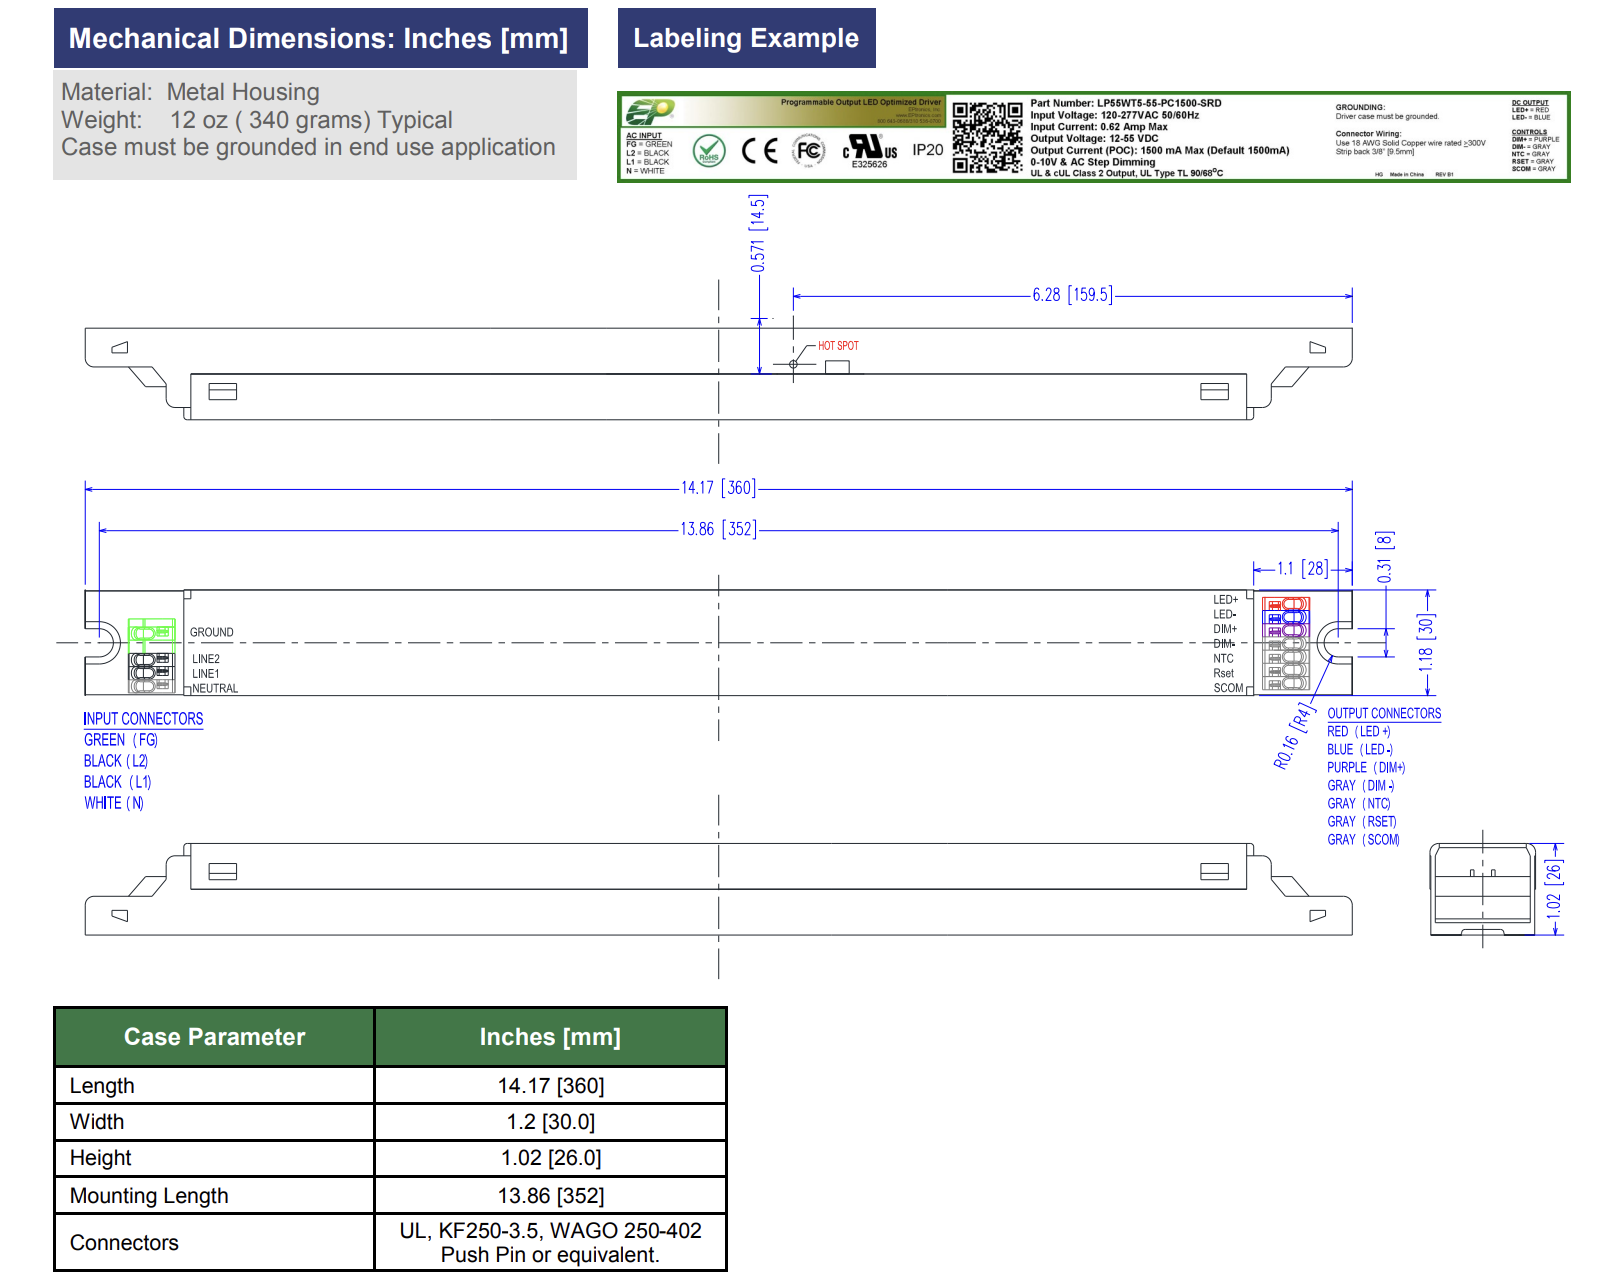
Task: Click the 13.86 [352] mounting length dimension
Action: [x=718, y=529]
